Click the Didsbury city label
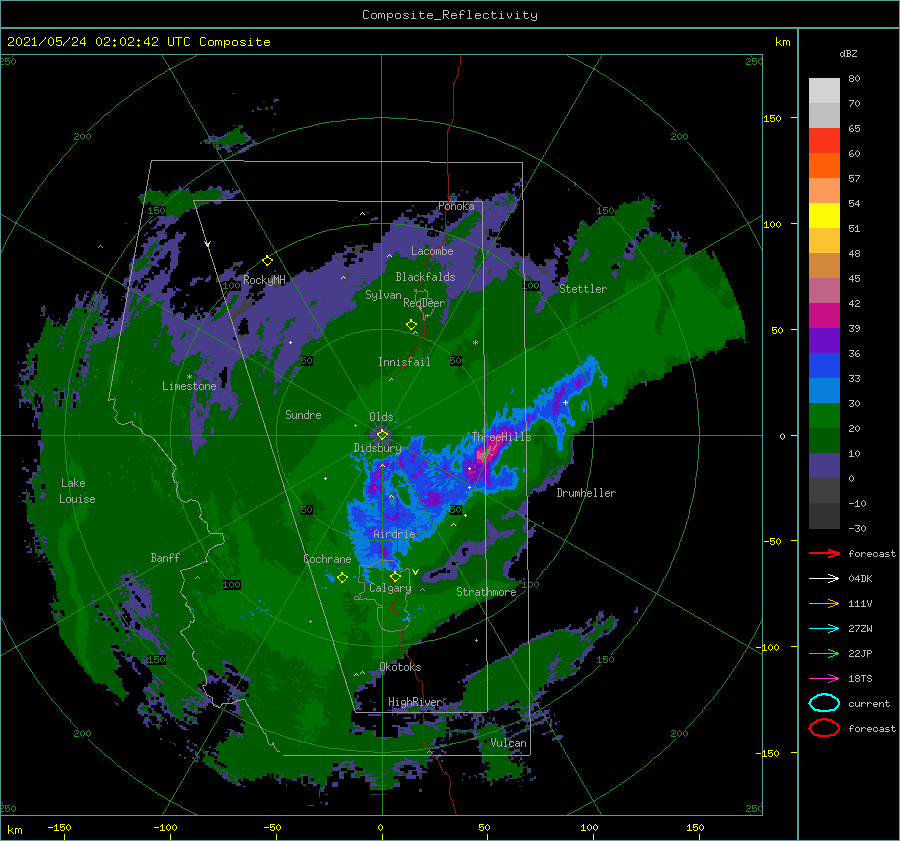900x841 pixels. 377,448
